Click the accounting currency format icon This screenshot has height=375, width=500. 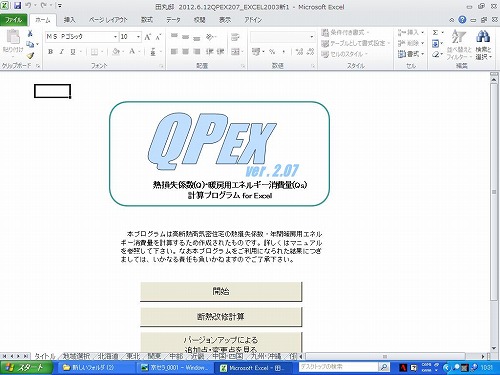(x=256, y=52)
